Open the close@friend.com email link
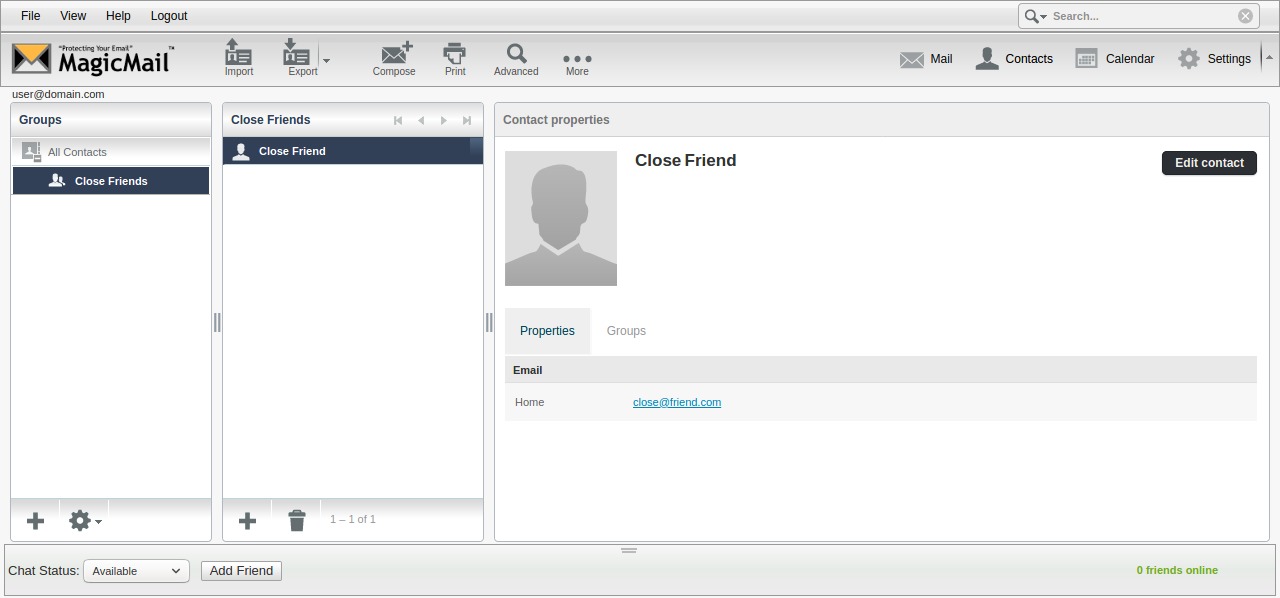The width and height of the screenshot is (1280, 598). coord(677,402)
